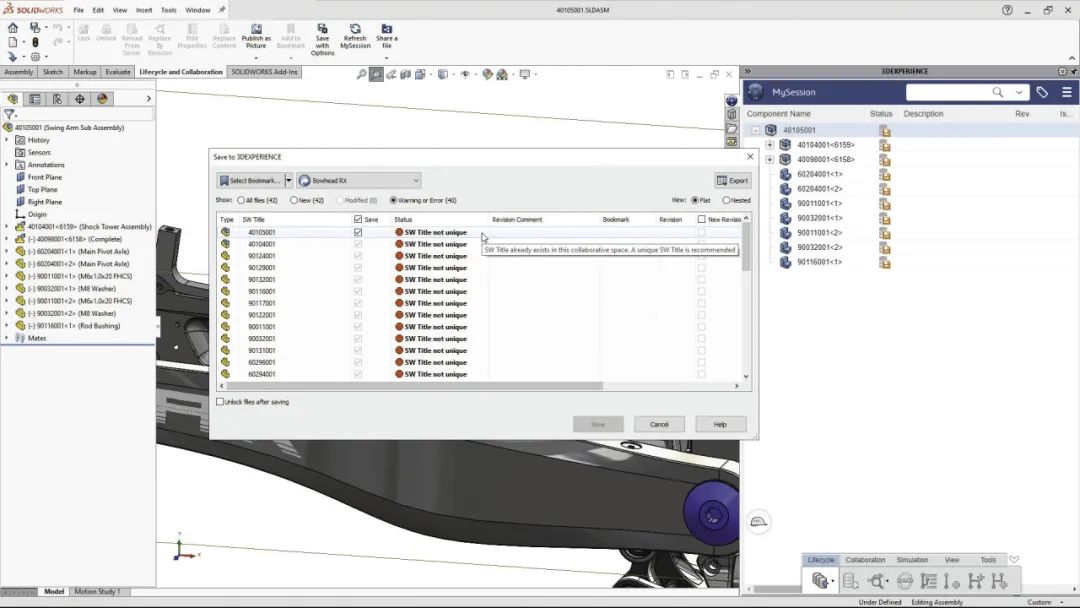Viewport: 1080px width, 608px height.
Task: Switch to the Evaluate tab
Action: pyautogui.click(x=118, y=72)
